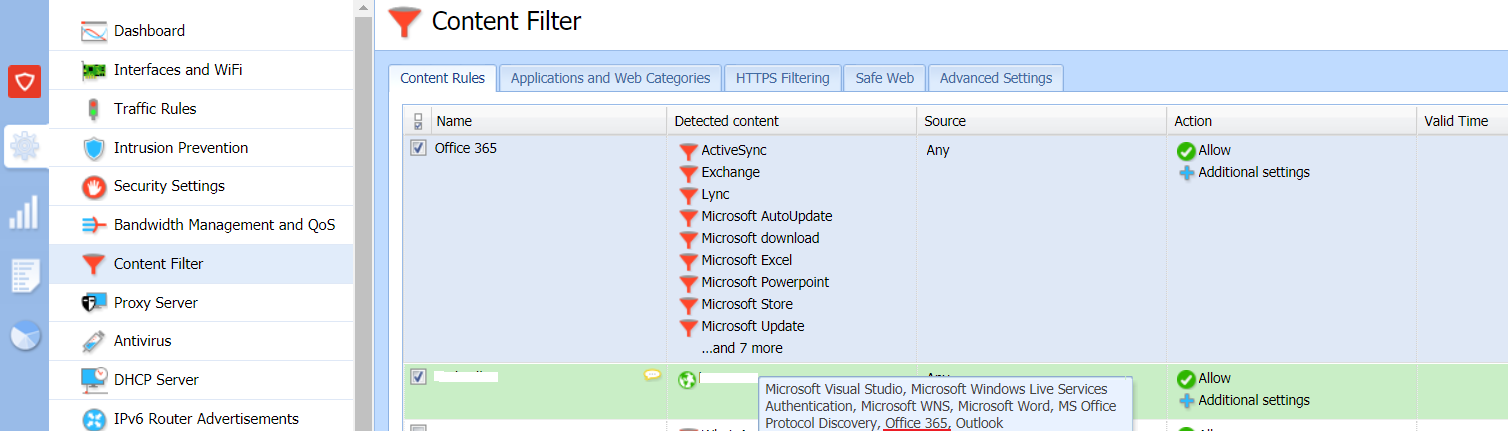Viewport: 1508px width, 431px height.
Task: Open the pie chart statistics section
Action: [x=24, y=336]
